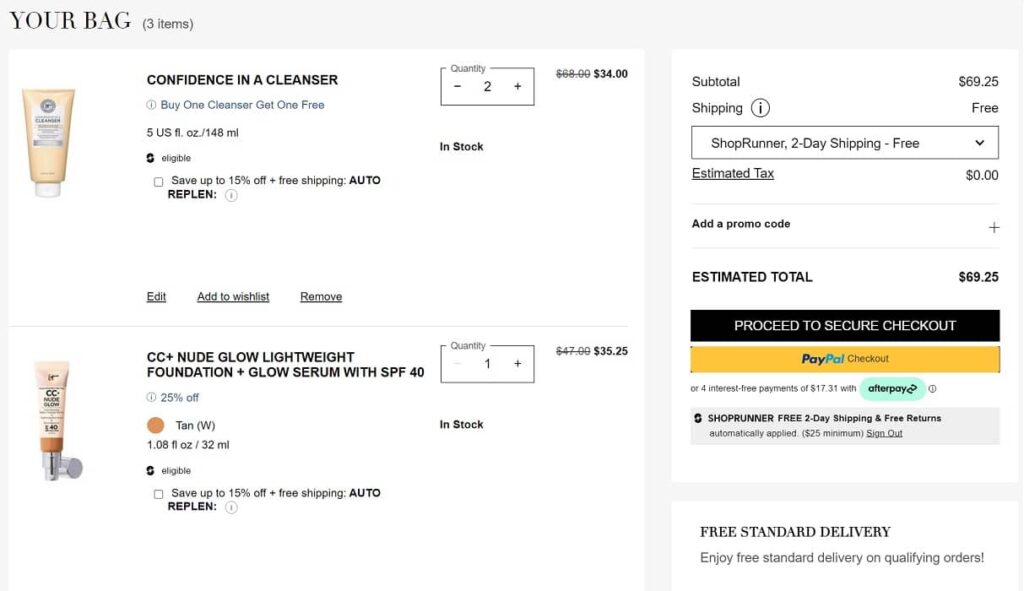The image size is (1024, 591).
Task: Select the Tan (W) shade swatch
Action: (155, 425)
